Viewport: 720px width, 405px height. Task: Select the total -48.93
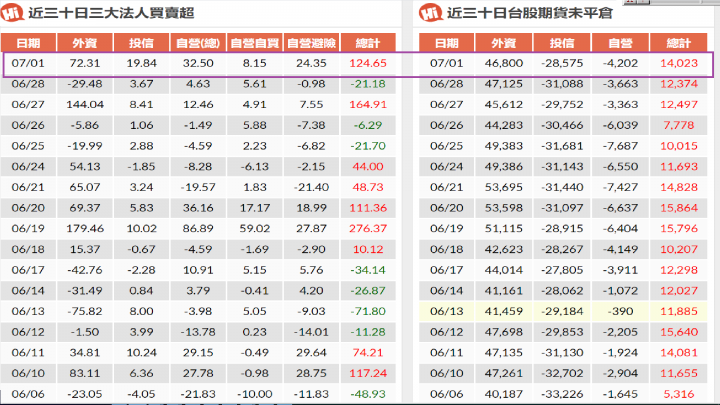tap(368, 394)
